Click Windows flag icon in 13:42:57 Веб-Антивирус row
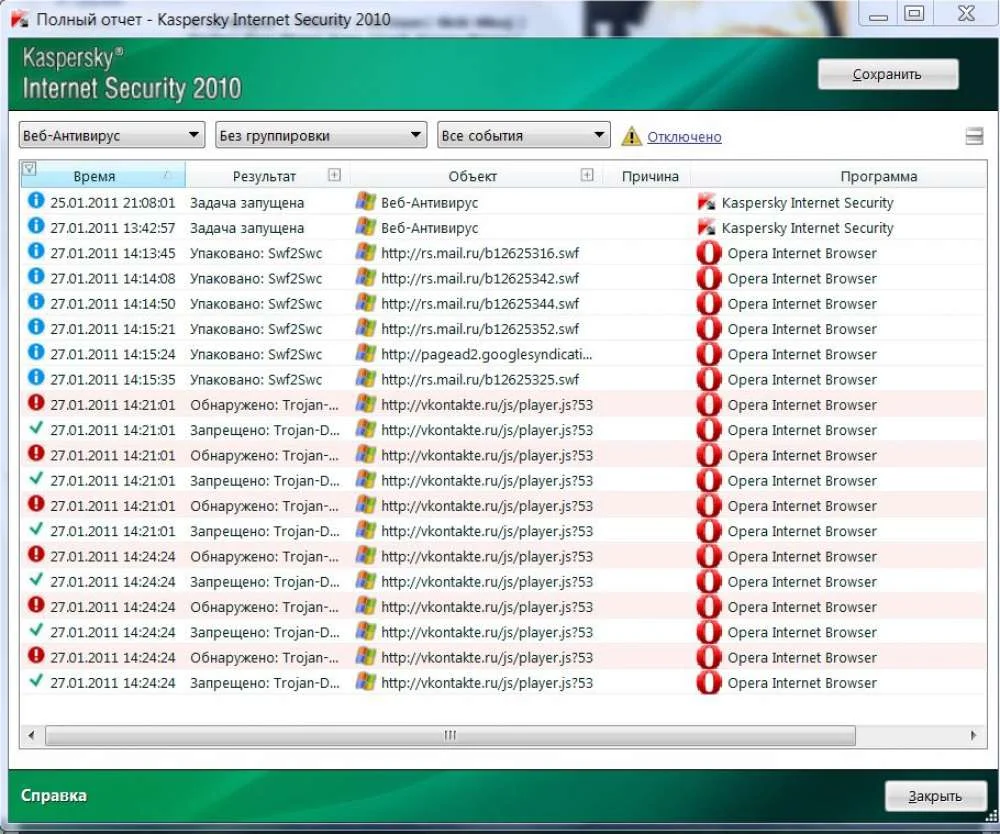 coord(365,226)
